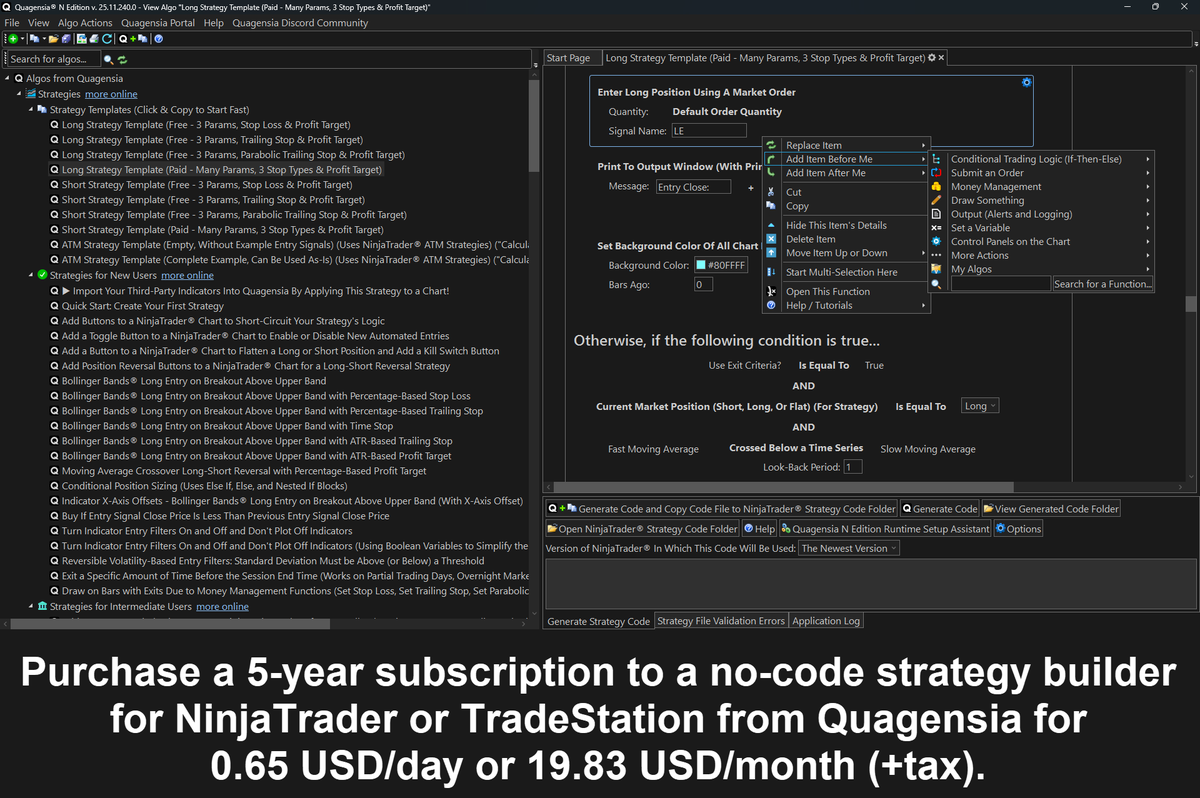This screenshot has height=798, width=1200.
Task: Click the Q generate code toolbar icon
Action: (123, 38)
